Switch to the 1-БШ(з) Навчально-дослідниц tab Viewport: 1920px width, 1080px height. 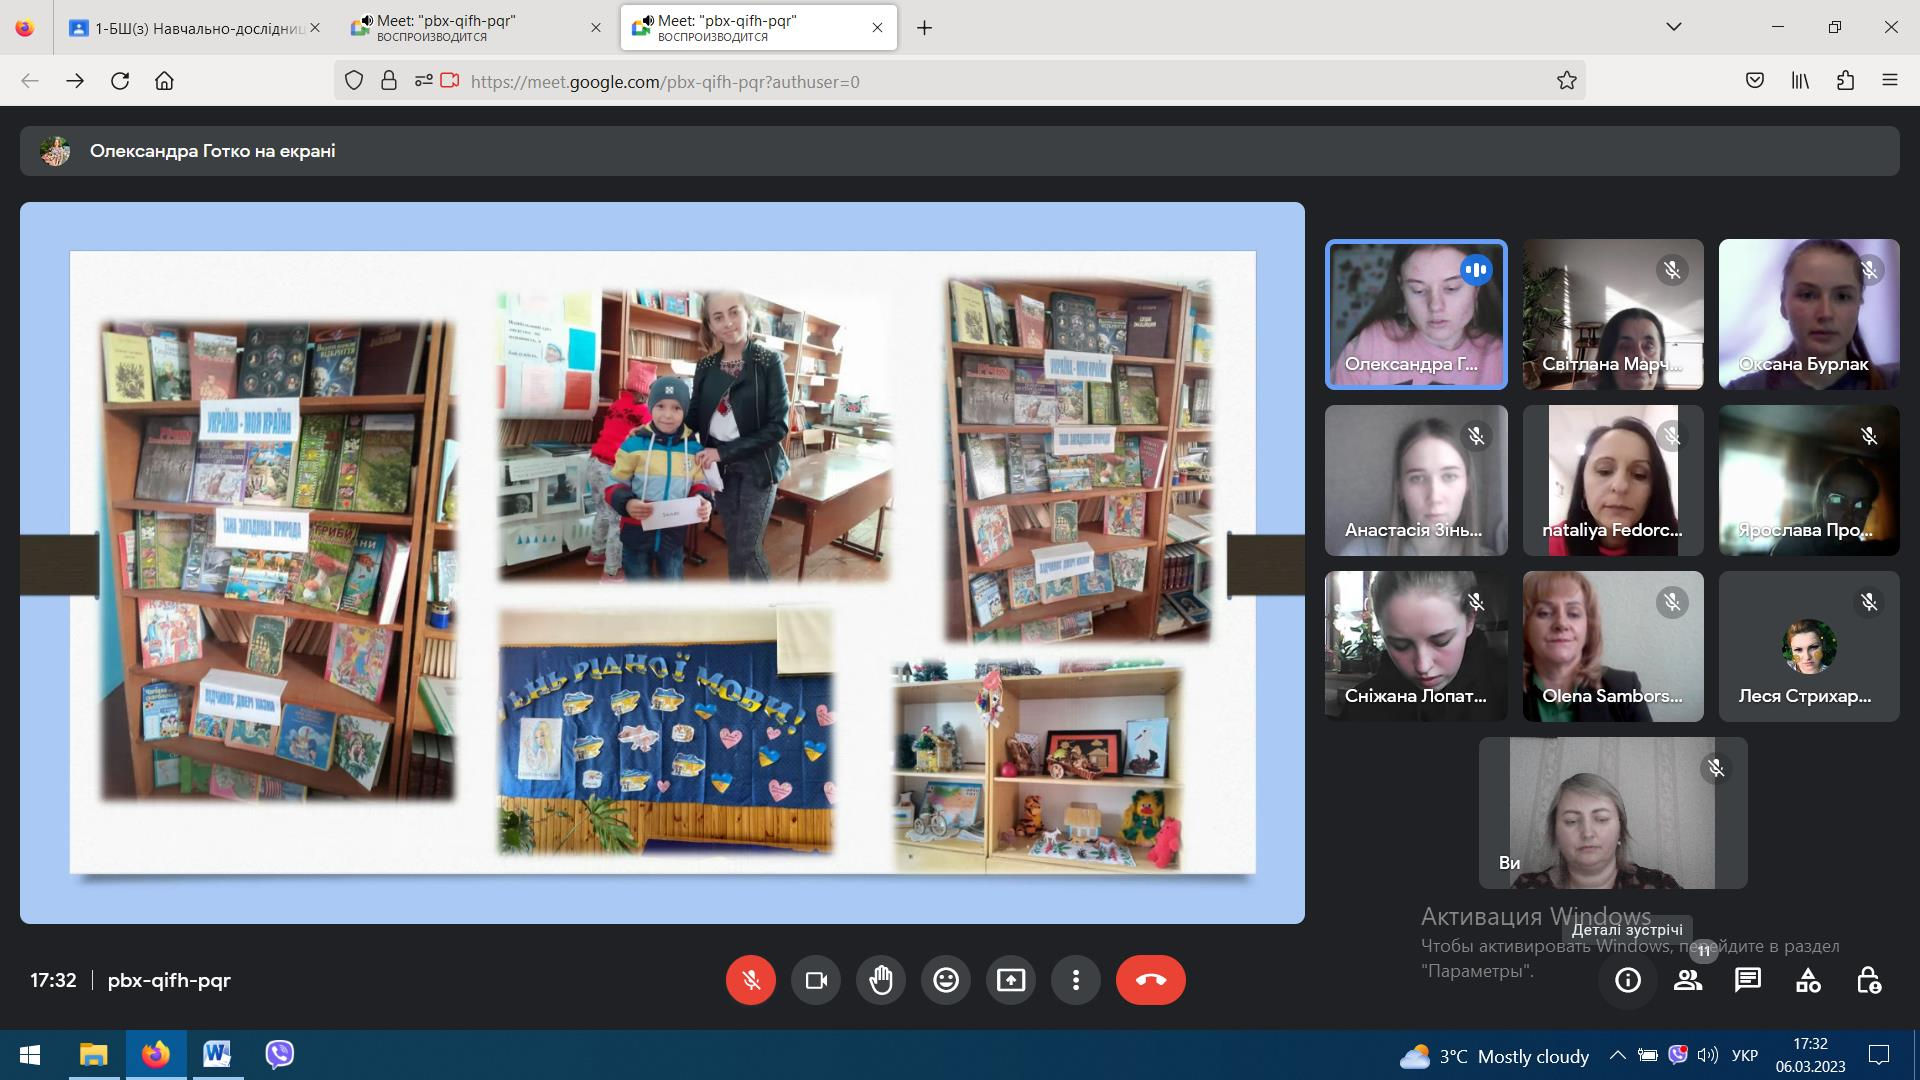click(x=194, y=28)
